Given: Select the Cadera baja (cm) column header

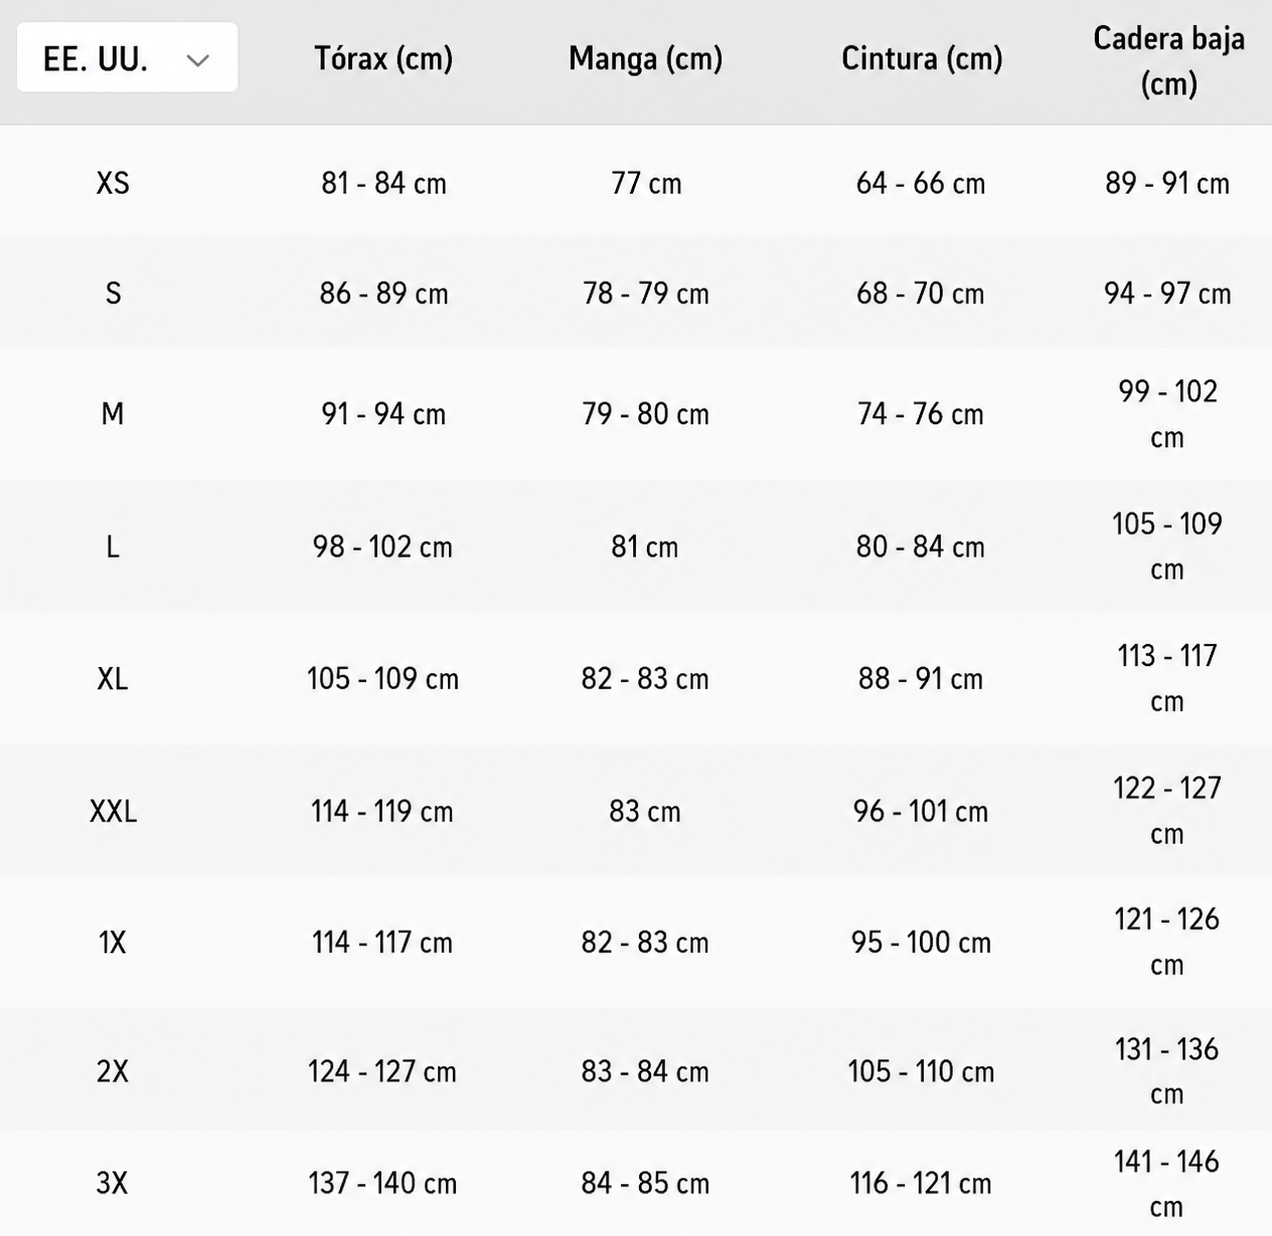Looking at the screenshot, I should click(x=1168, y=61).
